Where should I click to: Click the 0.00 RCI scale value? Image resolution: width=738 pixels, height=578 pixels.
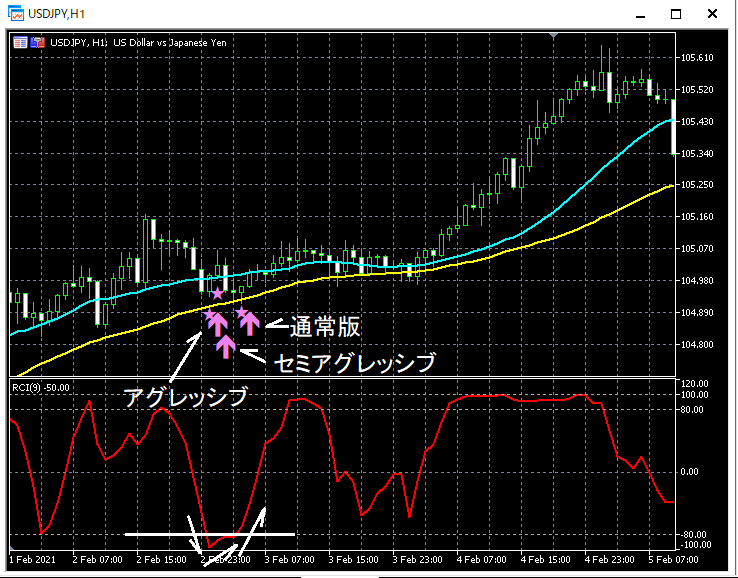[690, 472]
